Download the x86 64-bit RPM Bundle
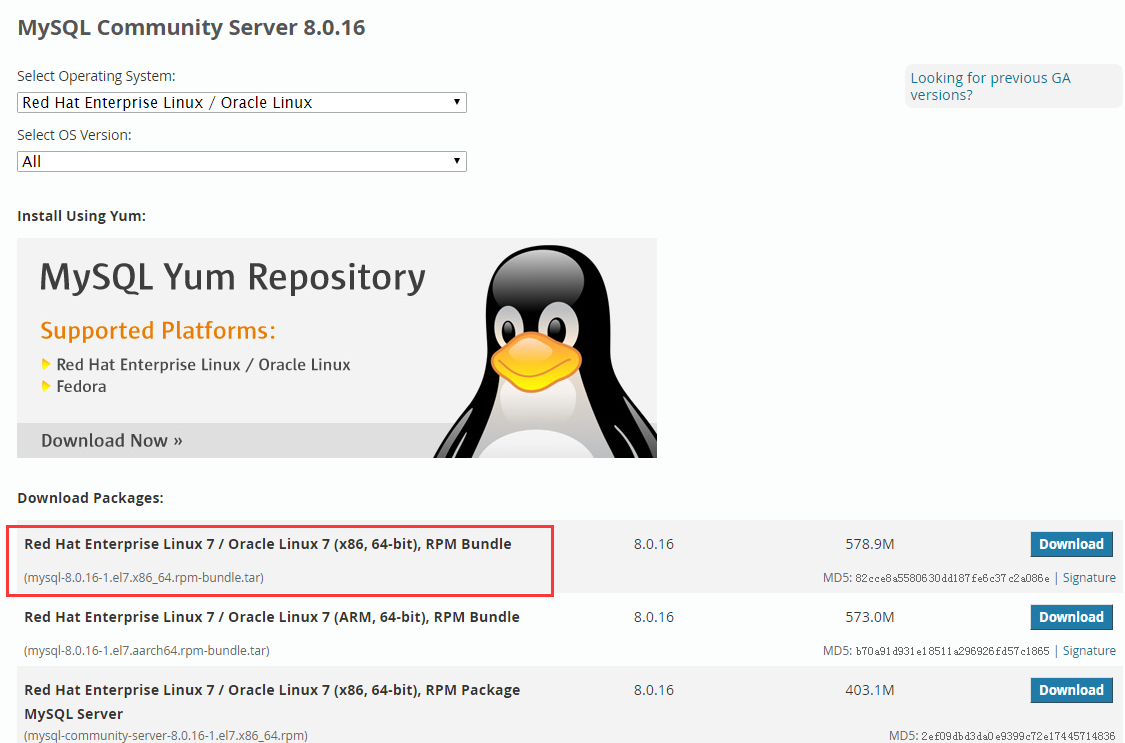Viewport: 1125px width, 743px height. (x=1071, y=544)
